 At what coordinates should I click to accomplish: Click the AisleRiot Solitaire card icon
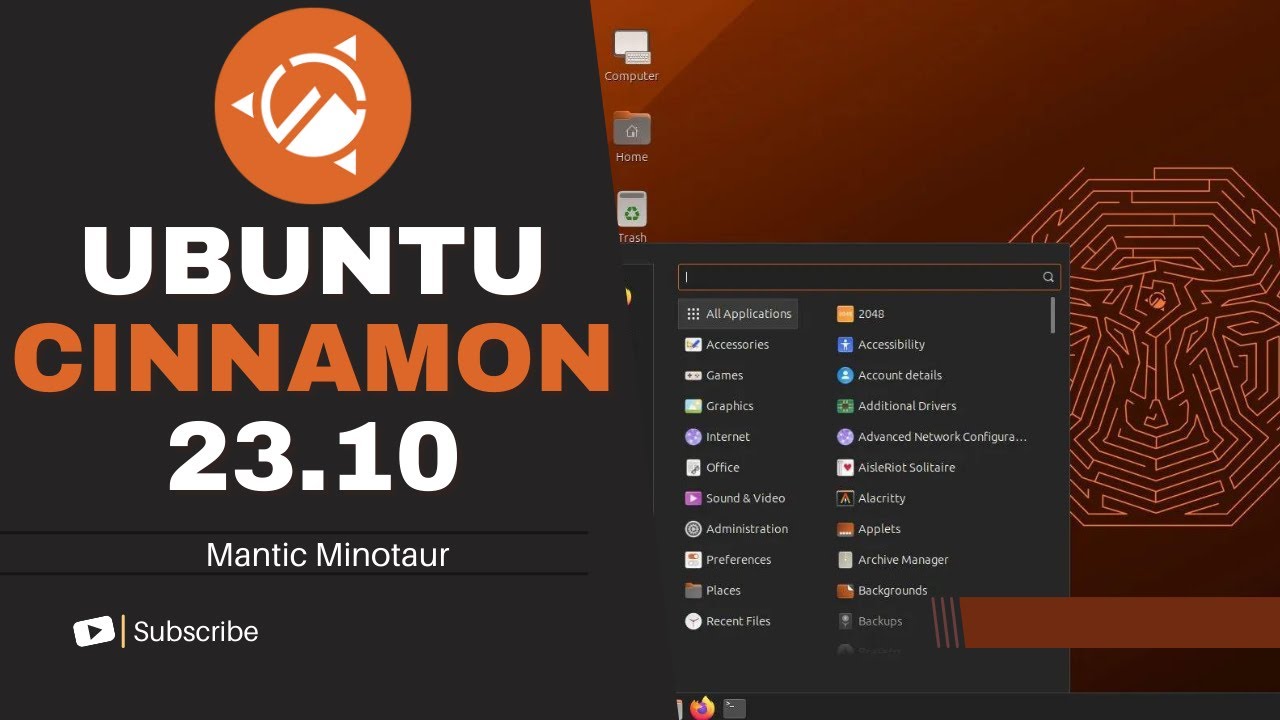[845, 468]
